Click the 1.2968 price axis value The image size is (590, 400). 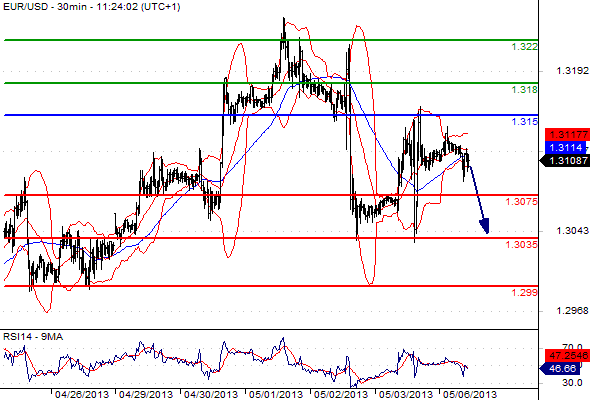click(572, 310)
